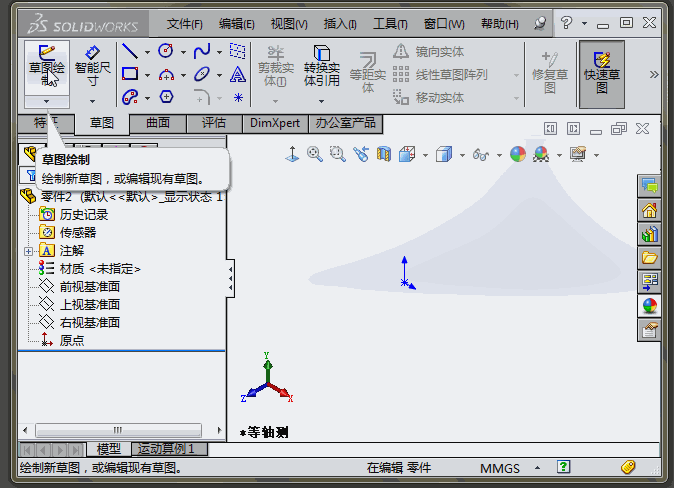
Task: Switch to 评估 tab
Action: tap(214, 123)
